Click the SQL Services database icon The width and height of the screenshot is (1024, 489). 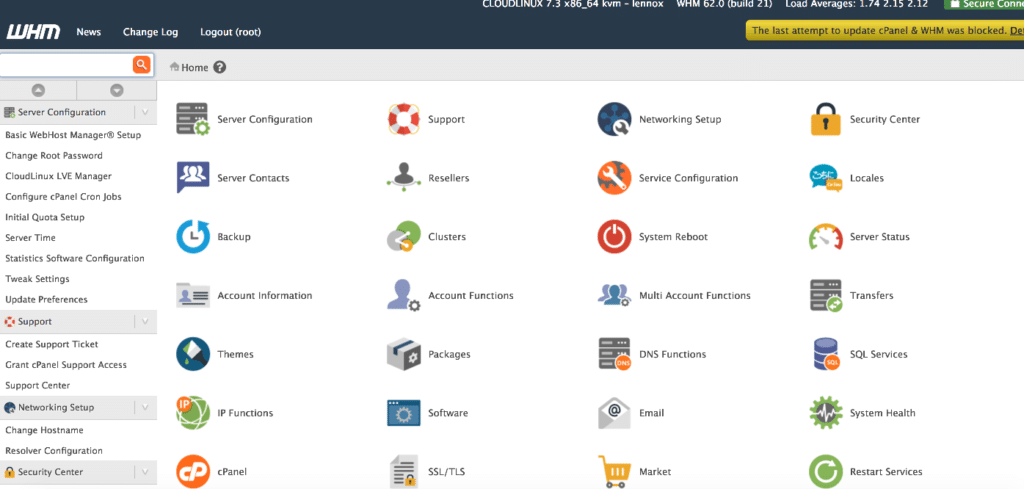point(825,354)
